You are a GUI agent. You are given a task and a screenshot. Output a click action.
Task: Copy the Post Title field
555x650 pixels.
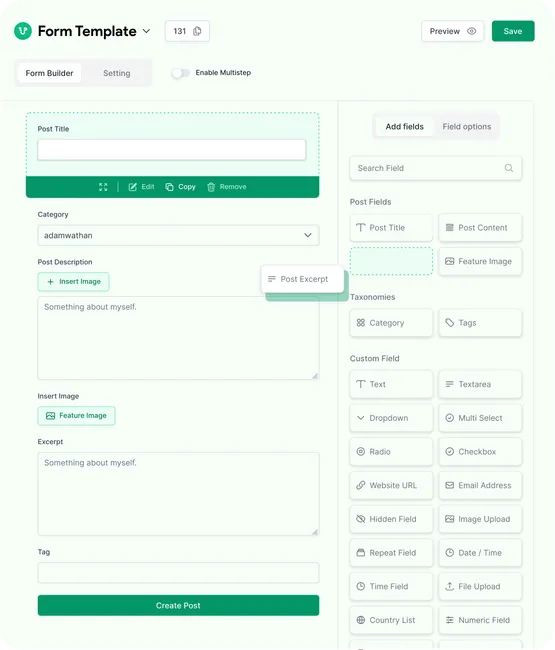coord(180,187)
